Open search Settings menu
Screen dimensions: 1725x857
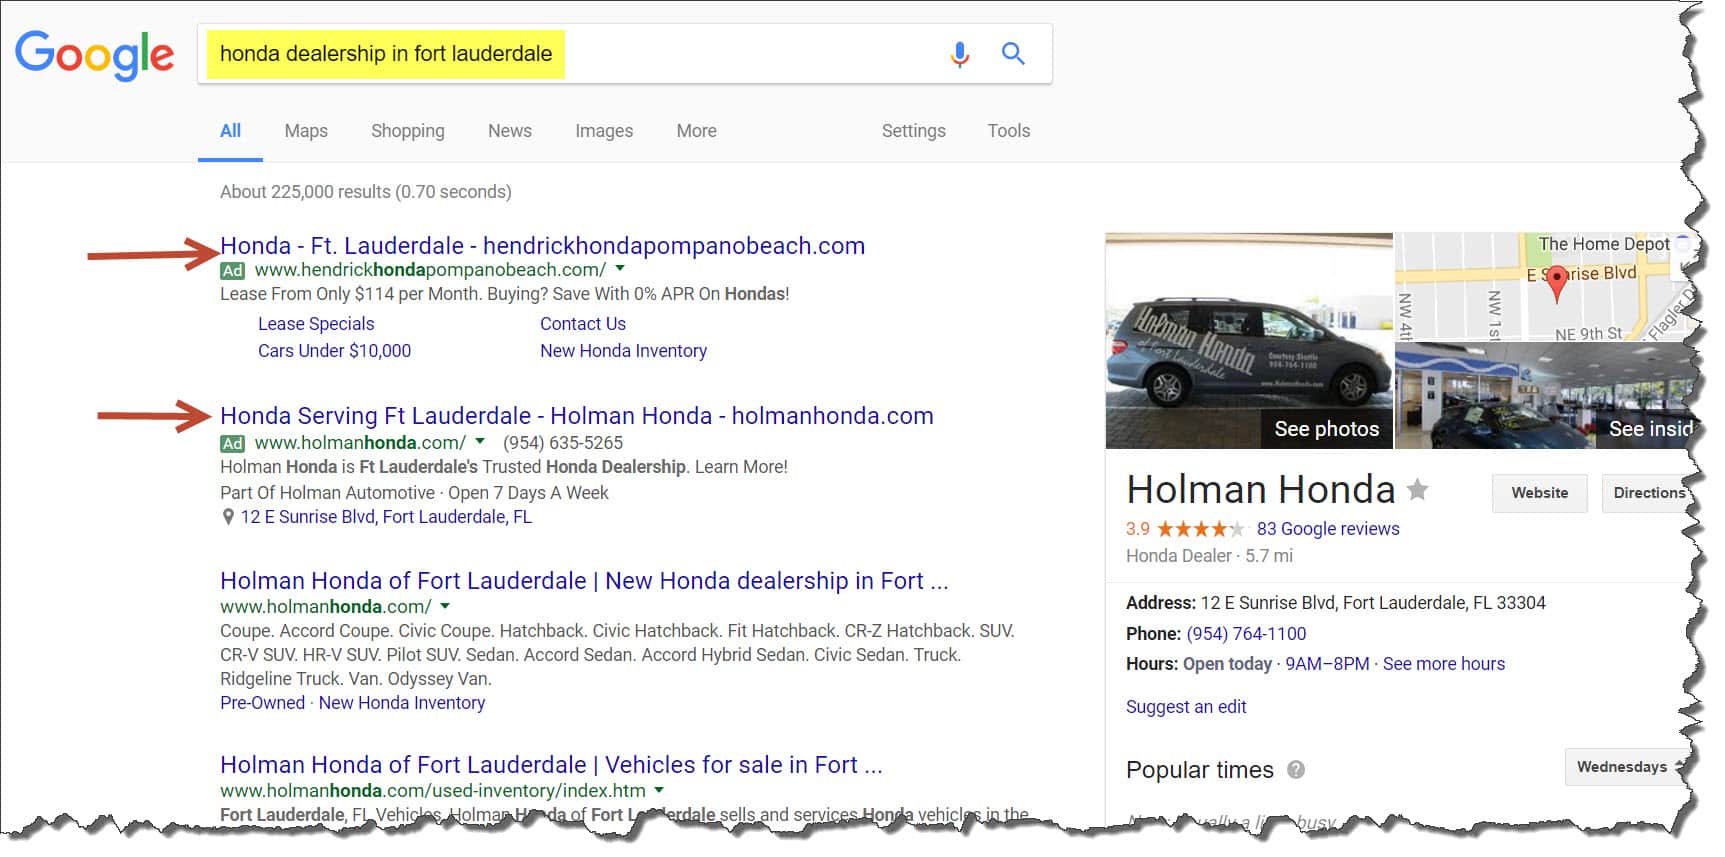pyautogui.click(x=914, y=131)
